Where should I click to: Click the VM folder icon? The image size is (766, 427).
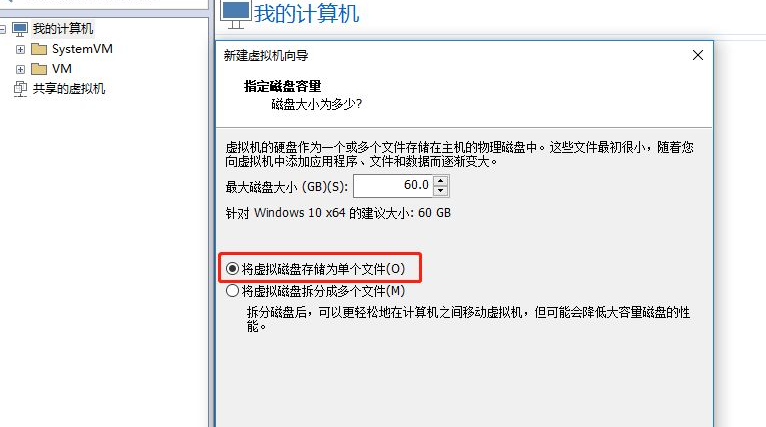(x=39, y=69)
